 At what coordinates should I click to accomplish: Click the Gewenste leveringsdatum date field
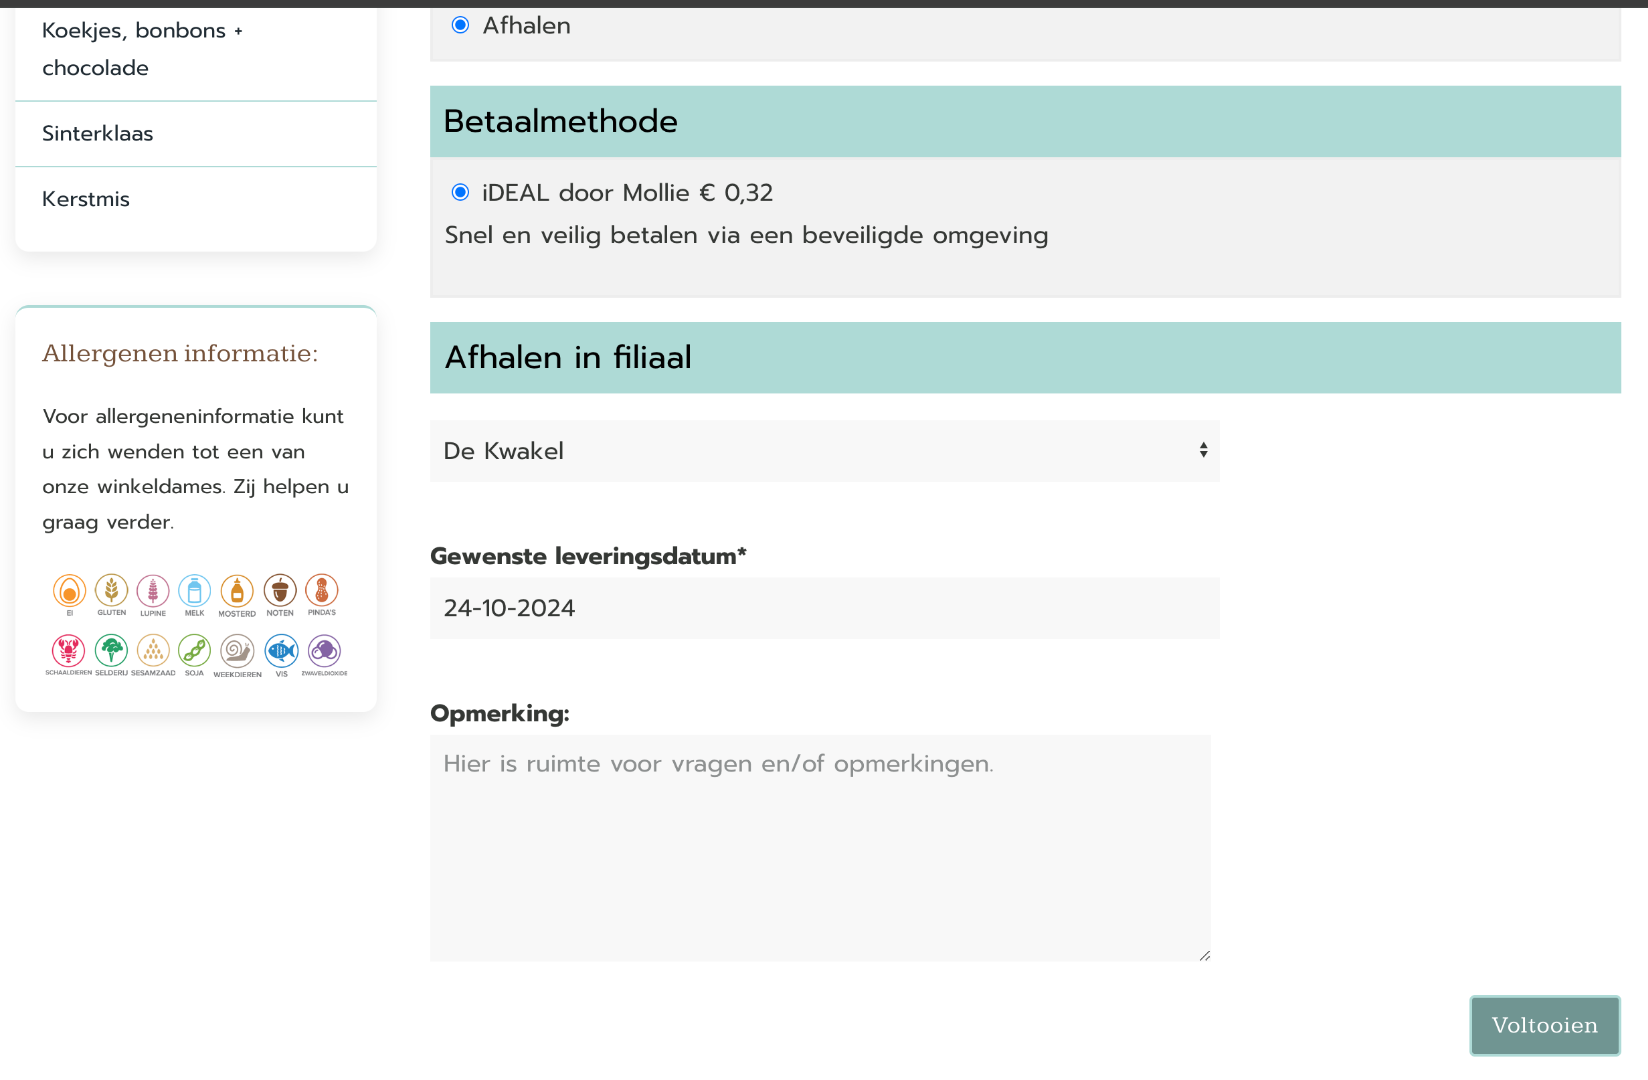click(x=824, y=608)
